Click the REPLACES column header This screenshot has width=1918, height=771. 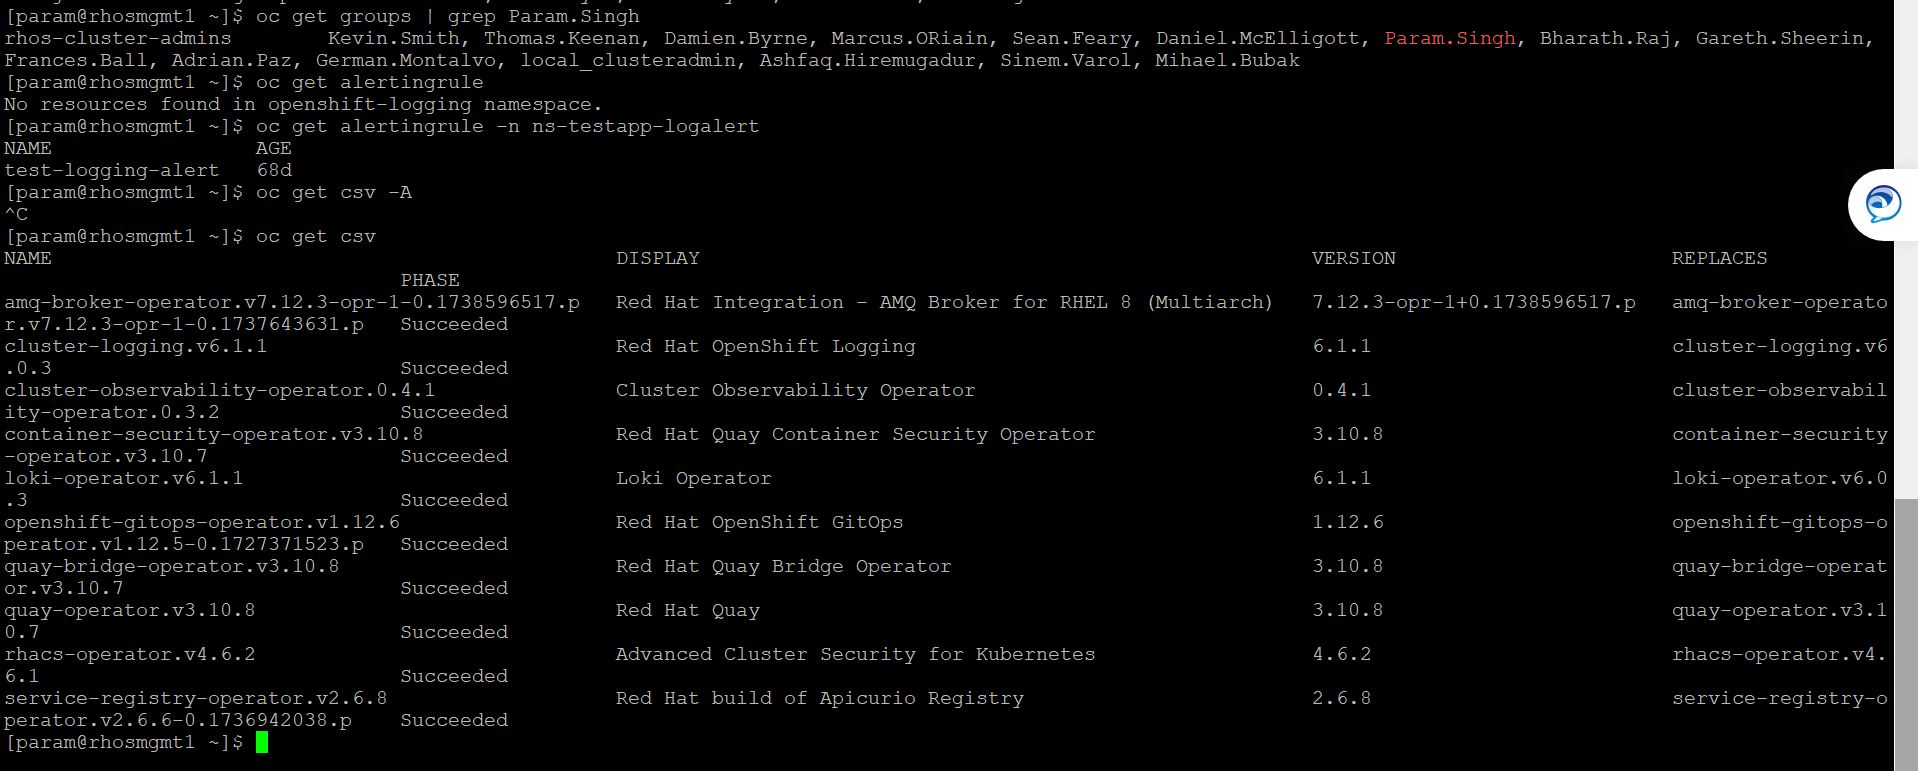[x=1718, y=258]
